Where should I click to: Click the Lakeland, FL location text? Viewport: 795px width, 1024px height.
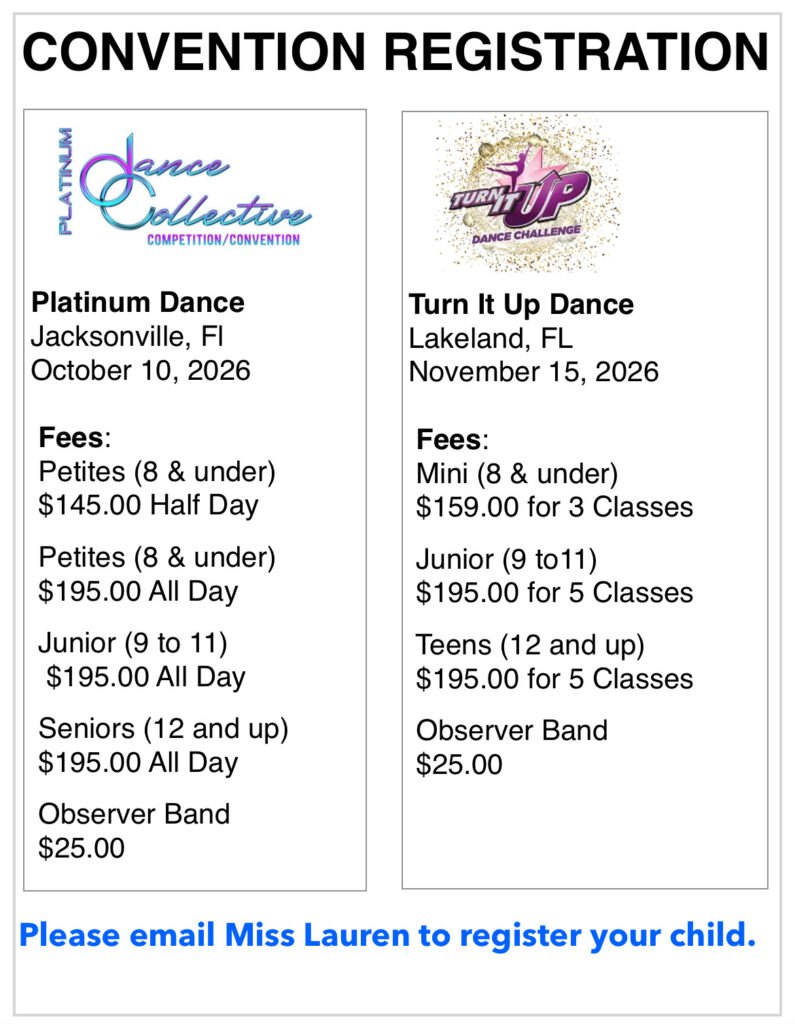[x=491, y=338]
